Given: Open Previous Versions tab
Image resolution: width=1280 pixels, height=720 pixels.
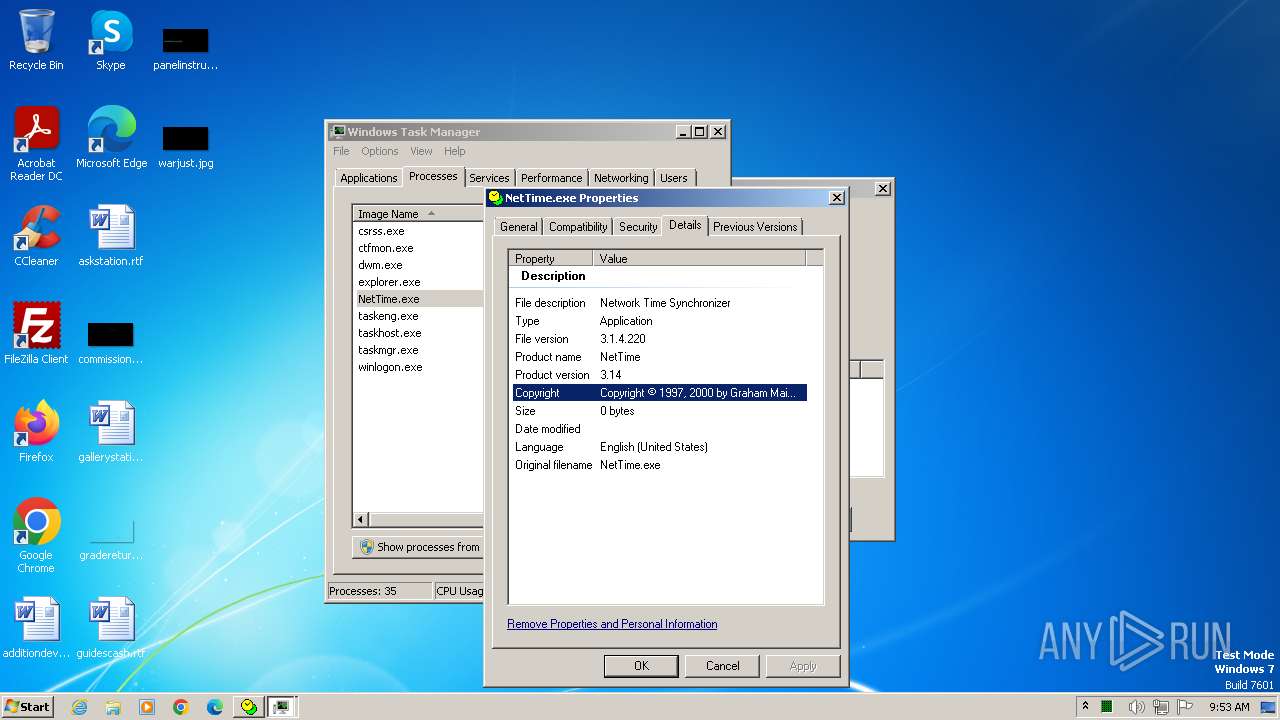Looking at the screenshot, I should [x=755, y=227].
